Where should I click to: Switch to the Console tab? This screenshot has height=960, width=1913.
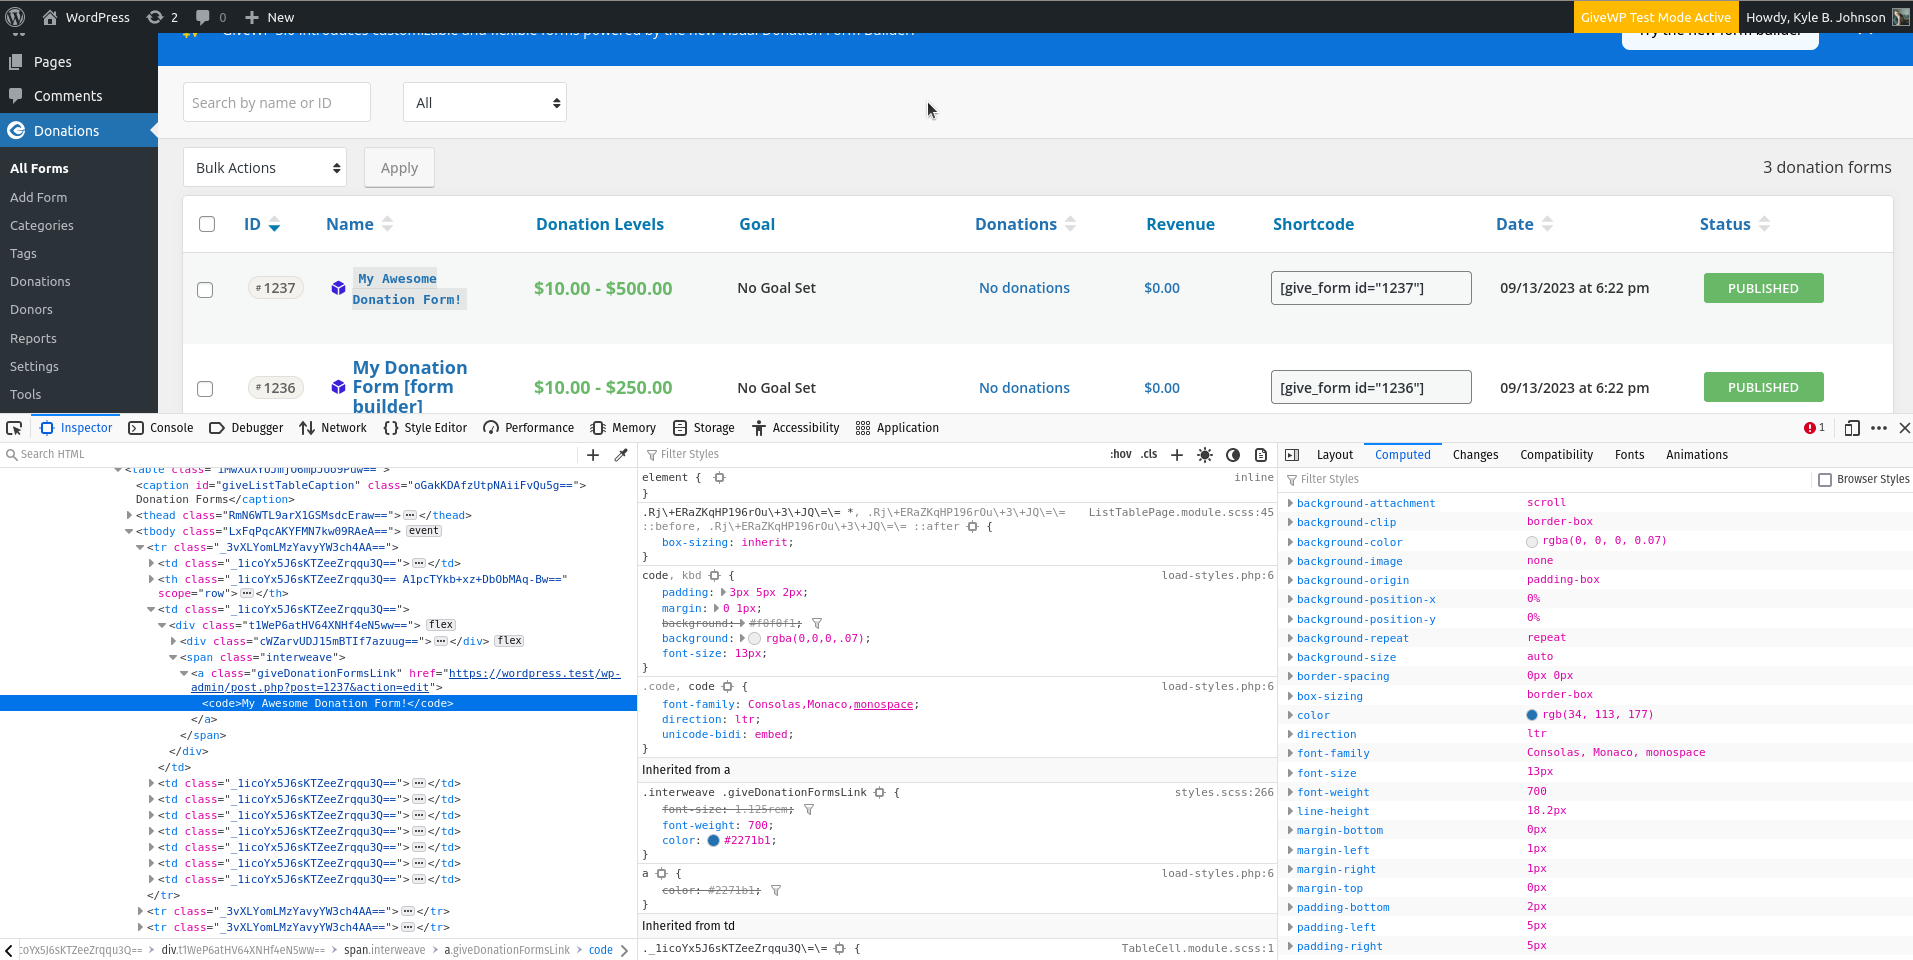(x=161, y=428)
